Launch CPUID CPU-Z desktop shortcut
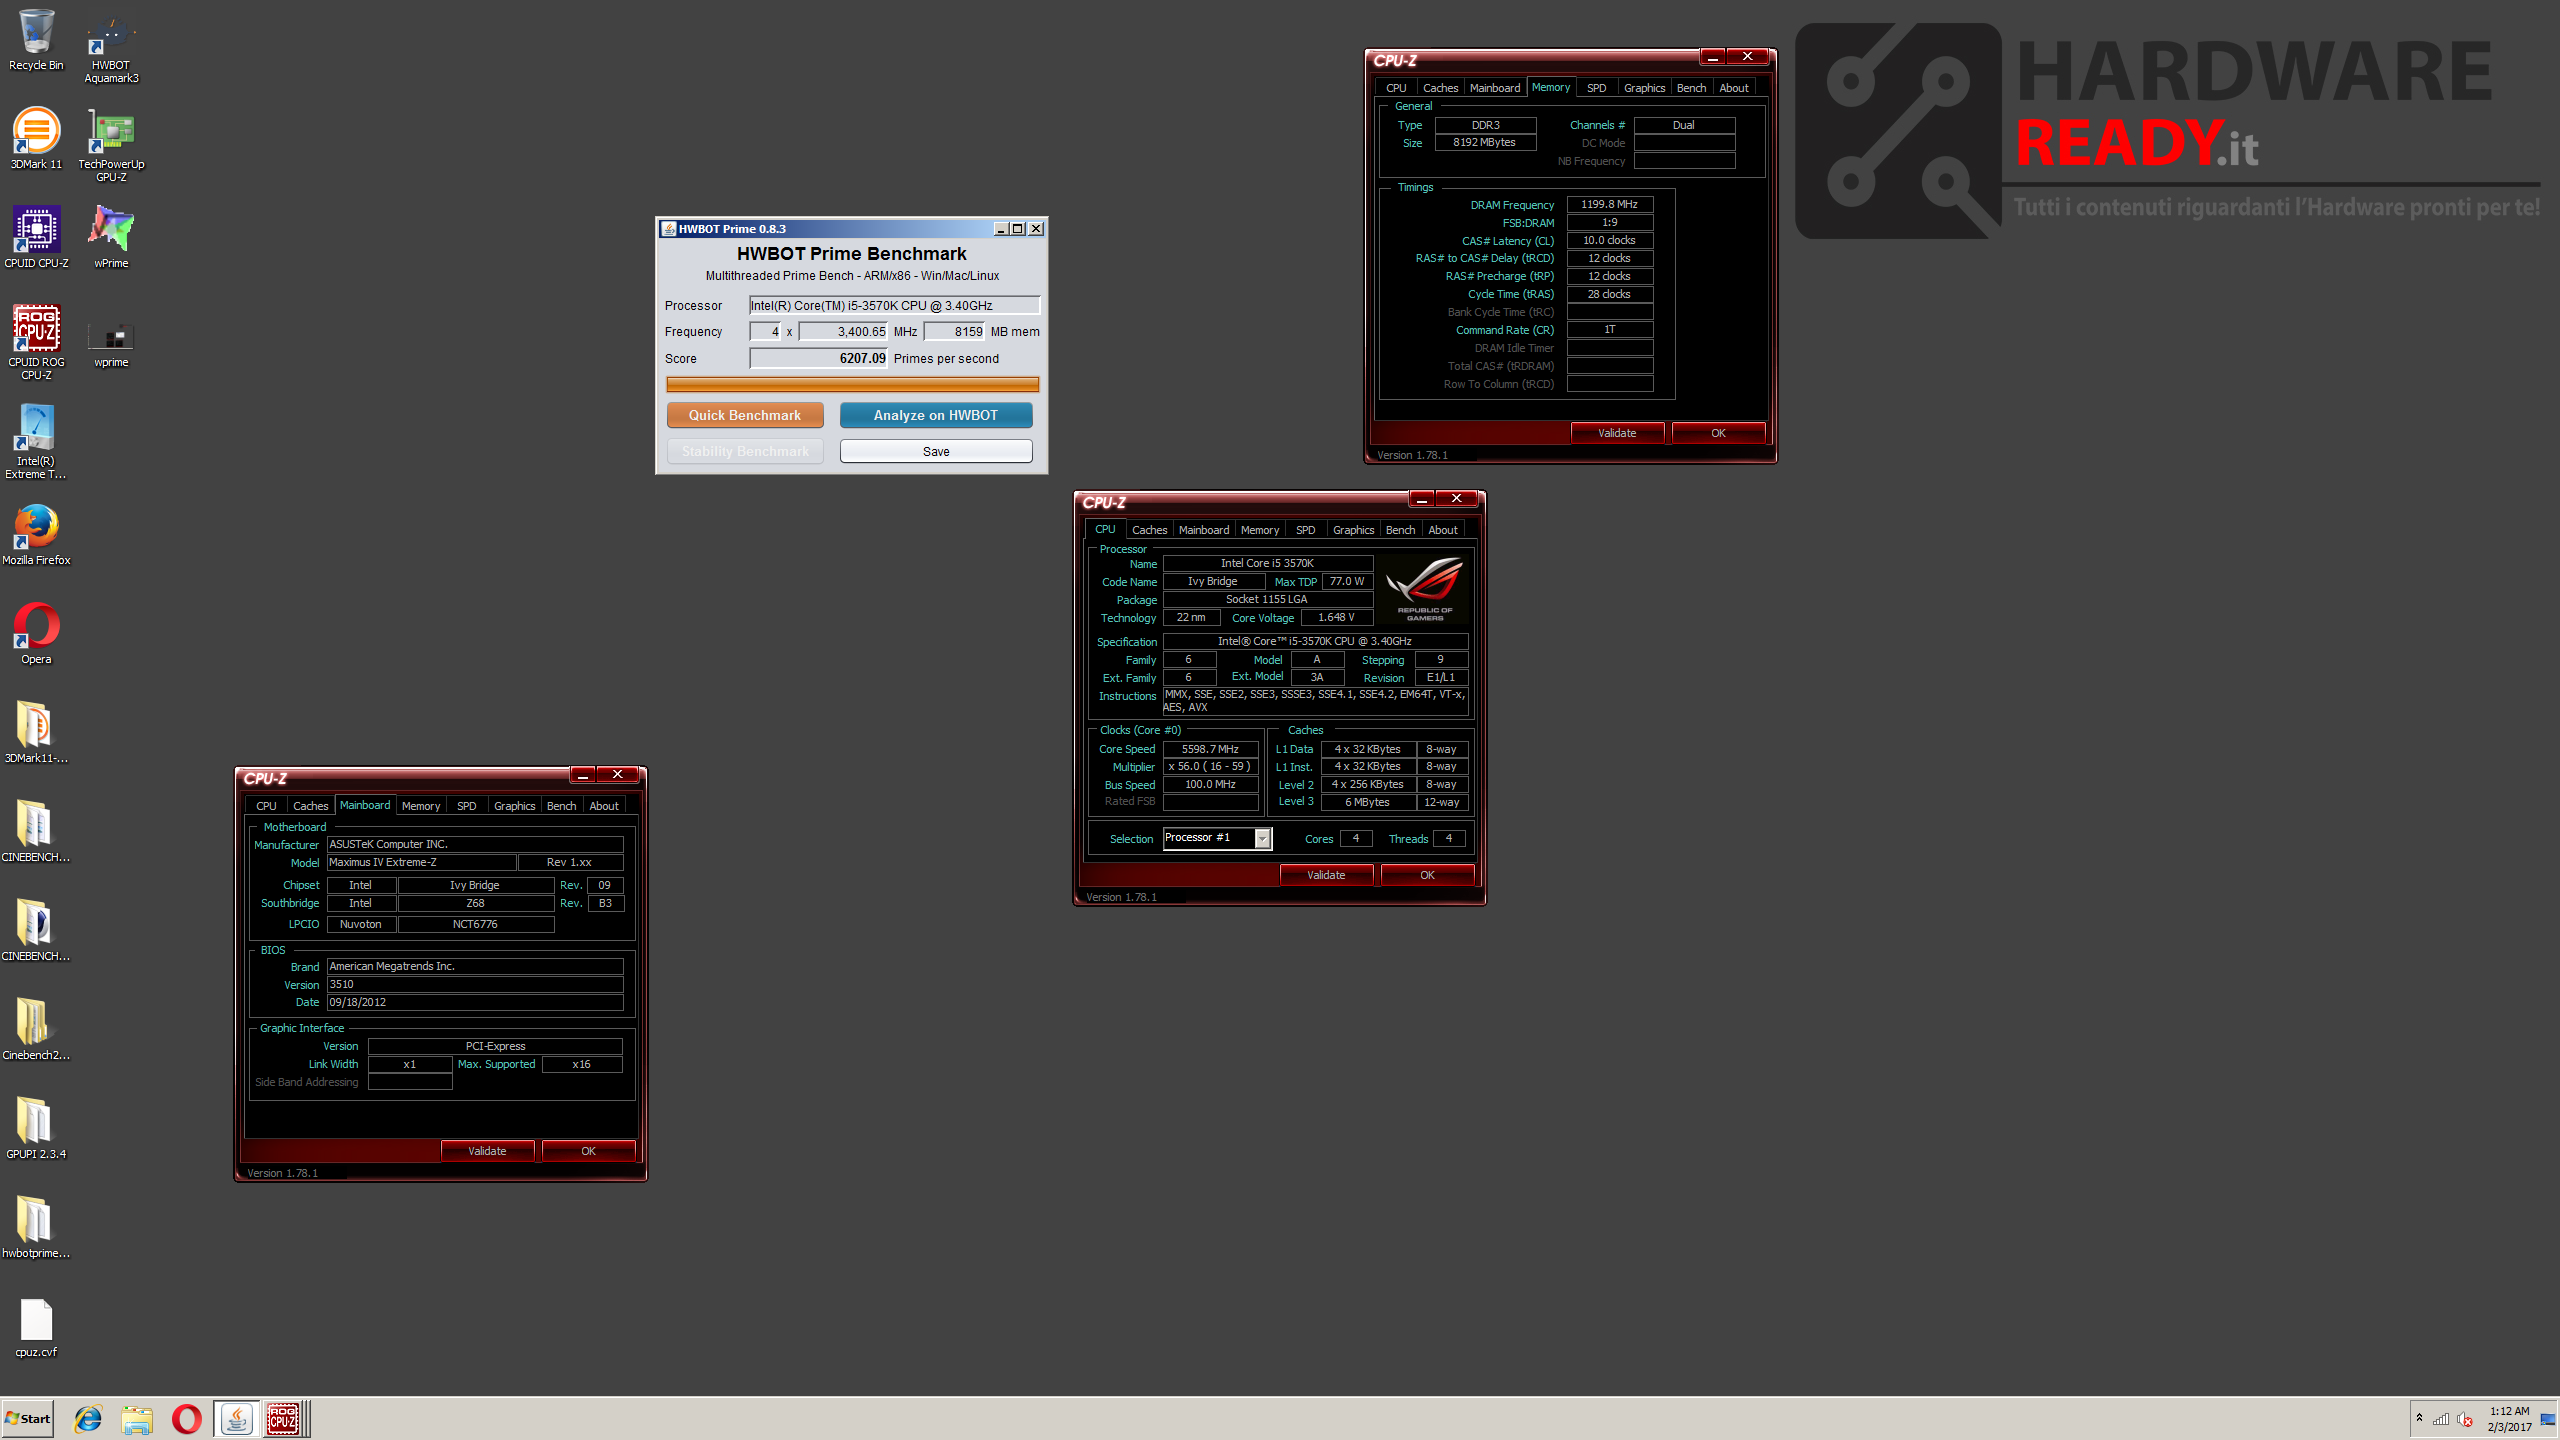 36,237
